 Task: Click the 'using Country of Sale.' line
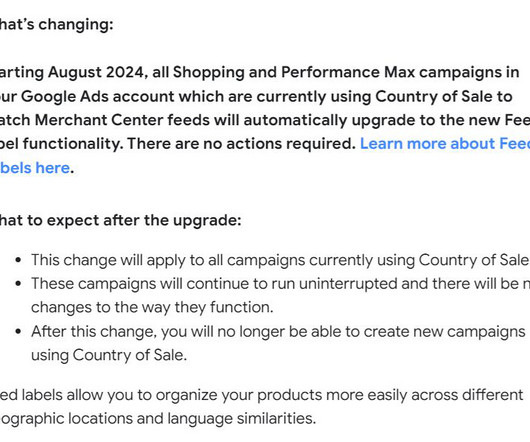pyautogui.click(x=109, y=355)
